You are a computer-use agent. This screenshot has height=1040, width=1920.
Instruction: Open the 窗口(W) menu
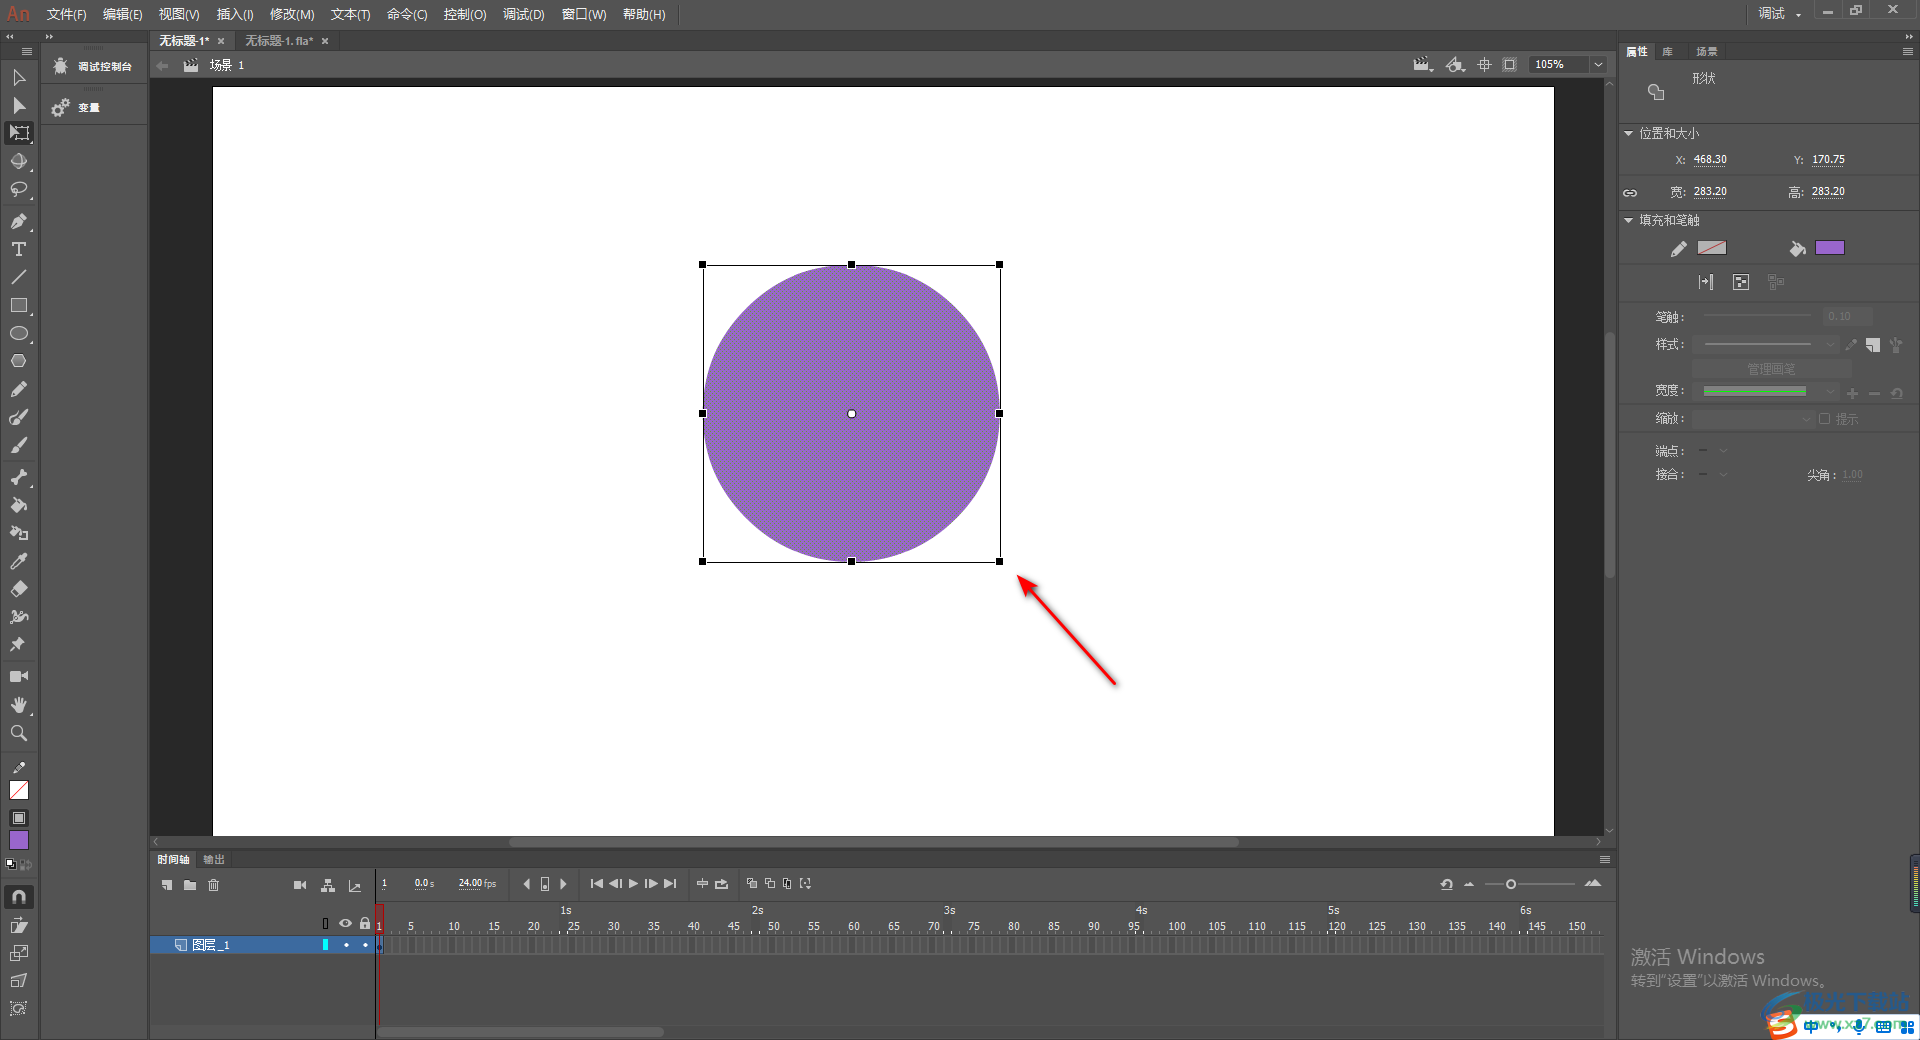pos(584,14)
